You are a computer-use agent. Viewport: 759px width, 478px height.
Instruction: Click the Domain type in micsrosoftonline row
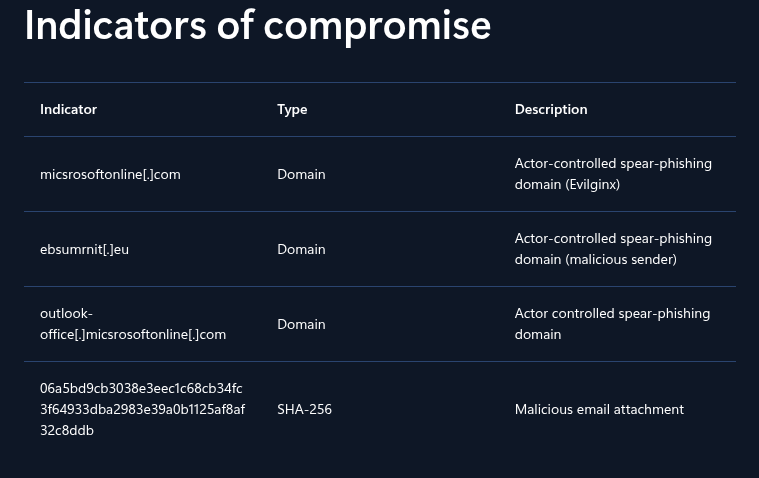301,174
